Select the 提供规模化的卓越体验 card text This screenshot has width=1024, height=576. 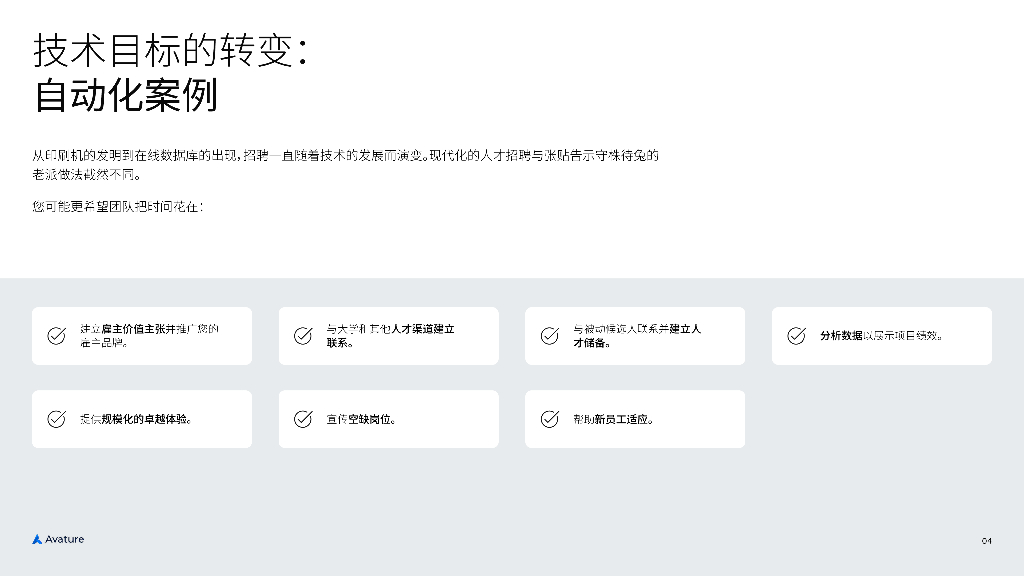(x=135, y=419)
